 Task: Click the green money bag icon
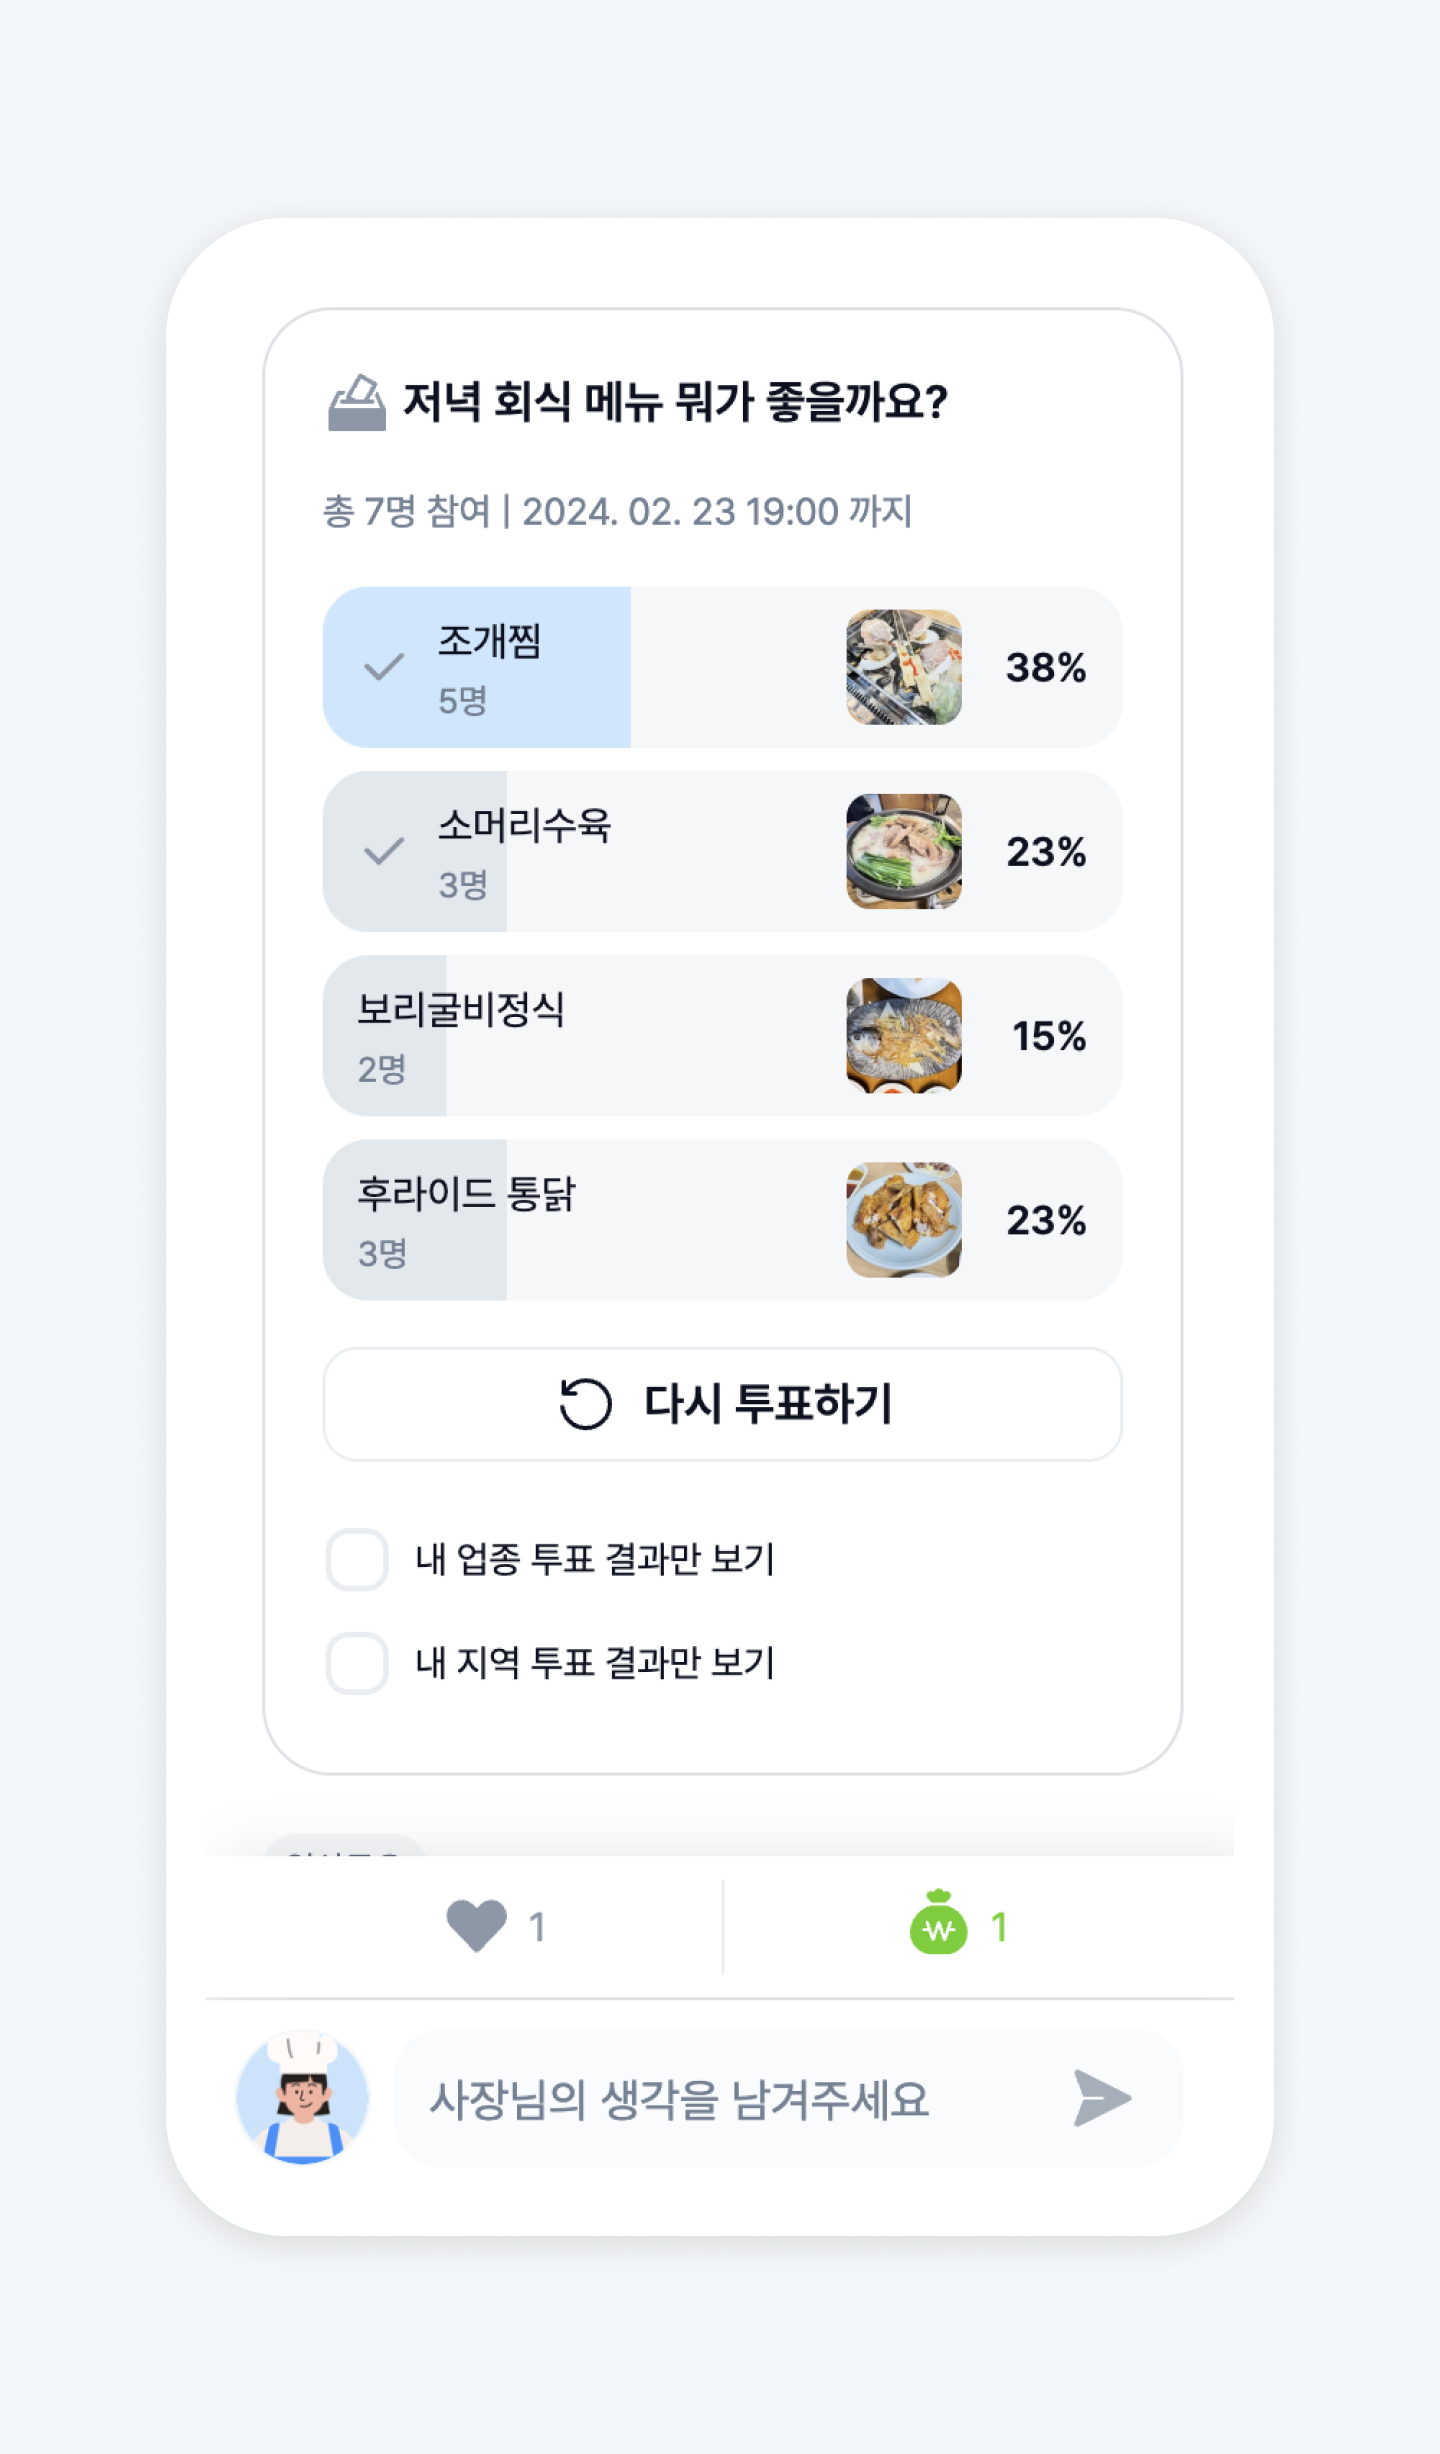pyautogui.click(x=938, y=1923)
